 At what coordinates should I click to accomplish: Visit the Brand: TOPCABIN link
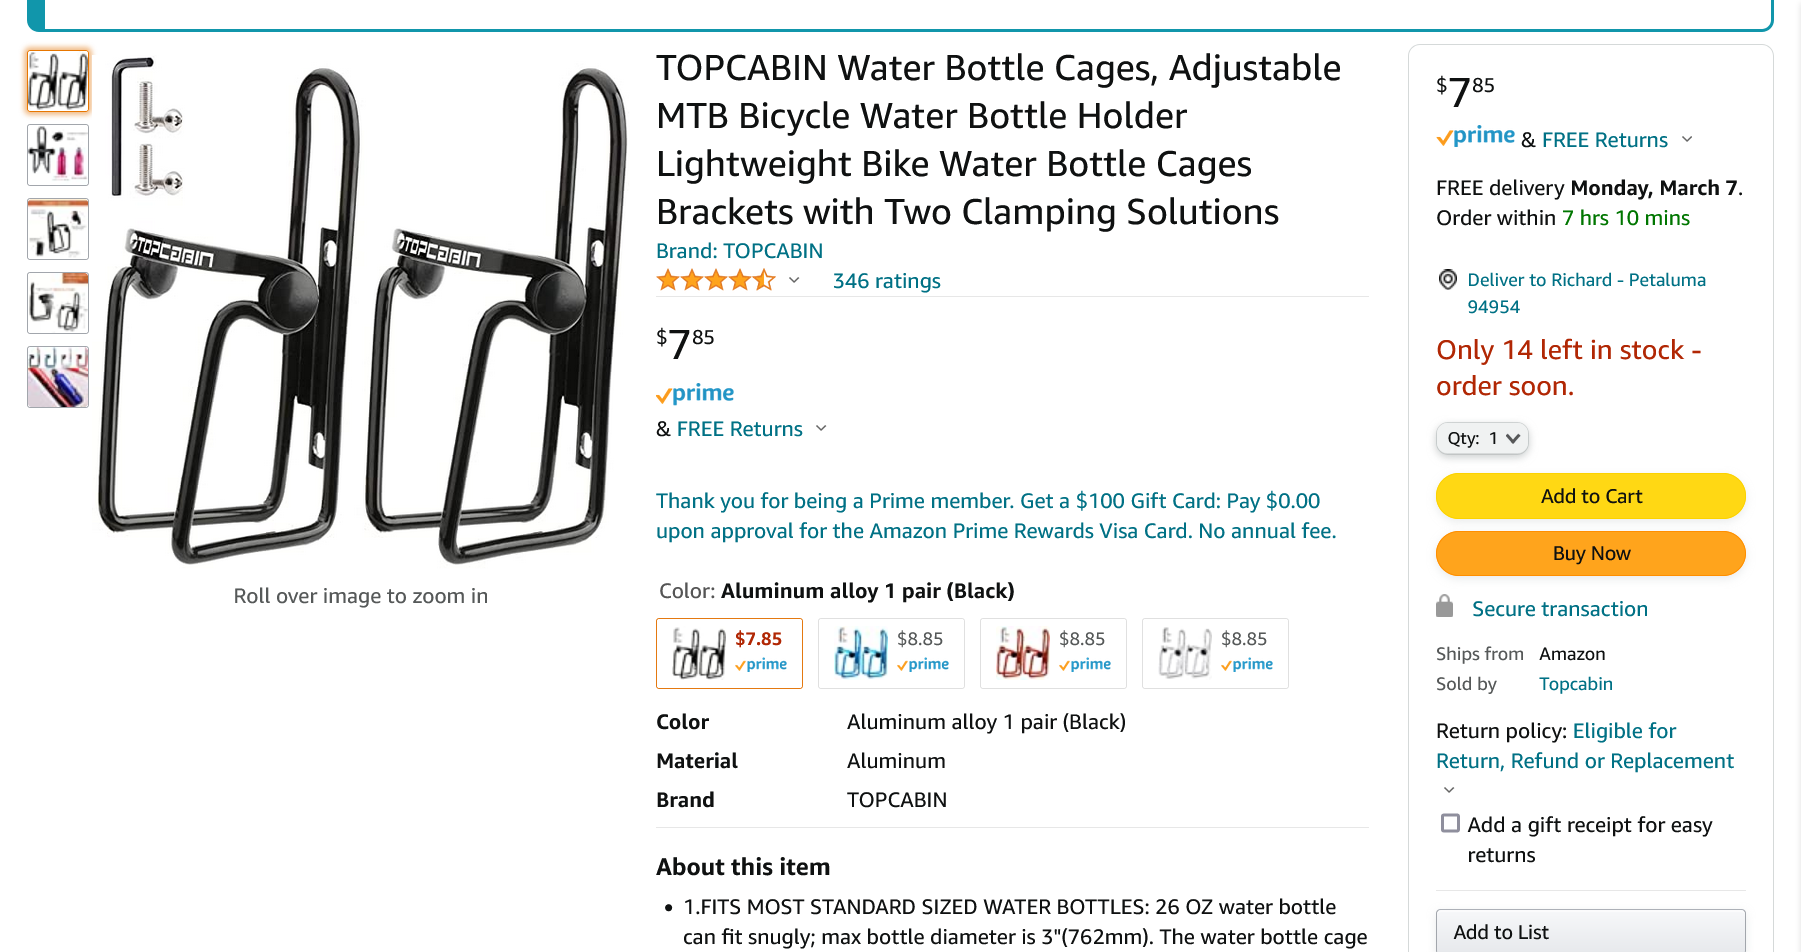pos(739,251)
